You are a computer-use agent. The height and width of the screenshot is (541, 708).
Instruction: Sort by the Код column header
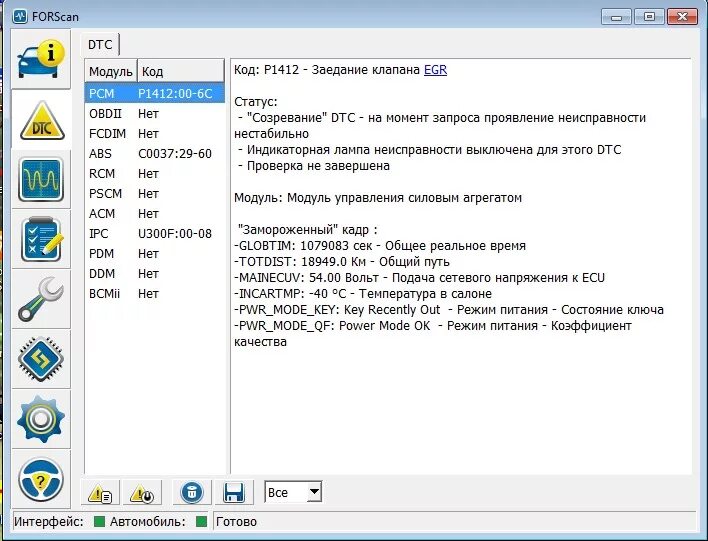(181, 71)
